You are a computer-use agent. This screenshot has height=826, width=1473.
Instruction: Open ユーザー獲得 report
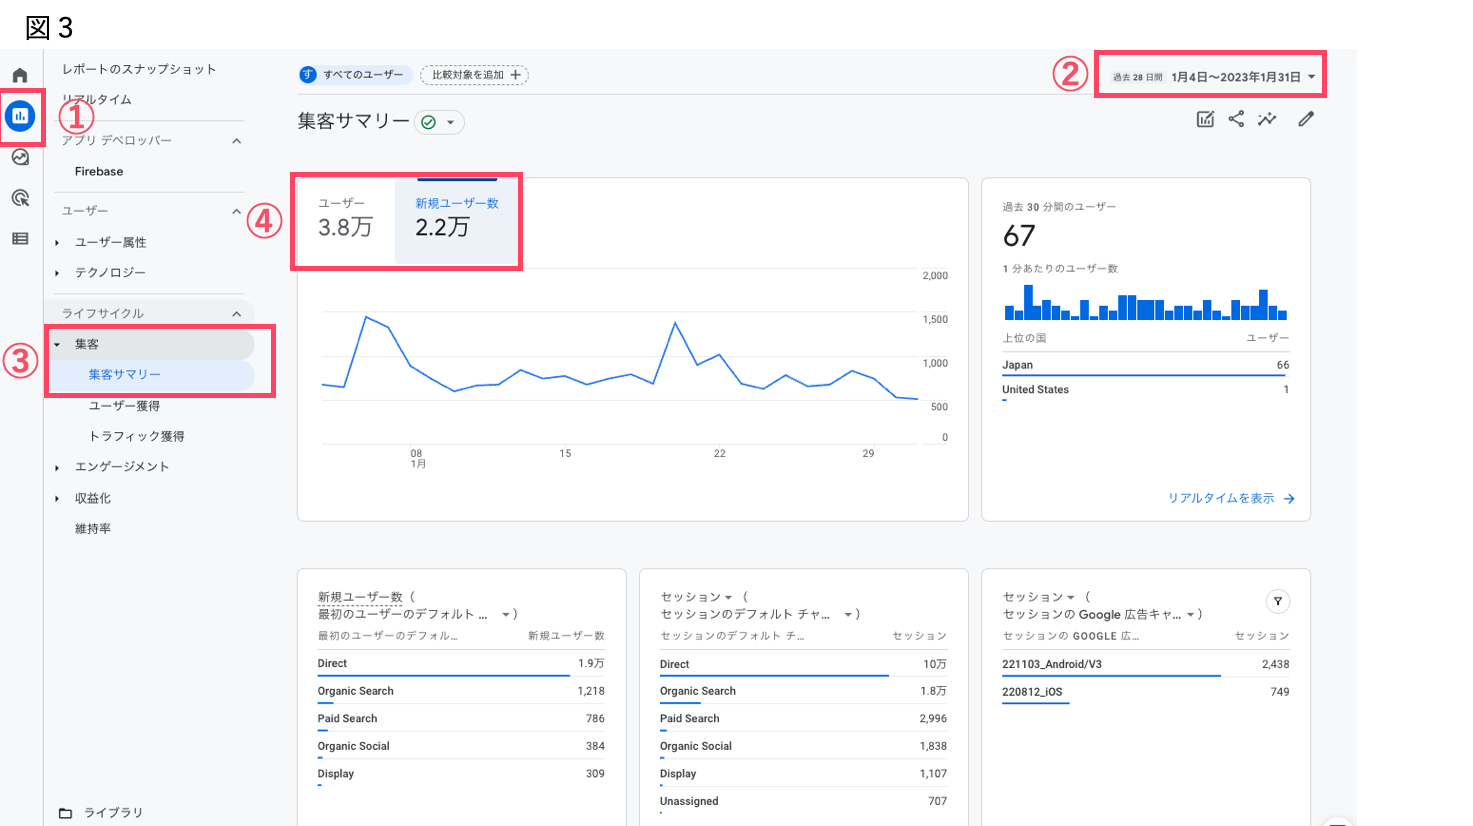[124, 406]
